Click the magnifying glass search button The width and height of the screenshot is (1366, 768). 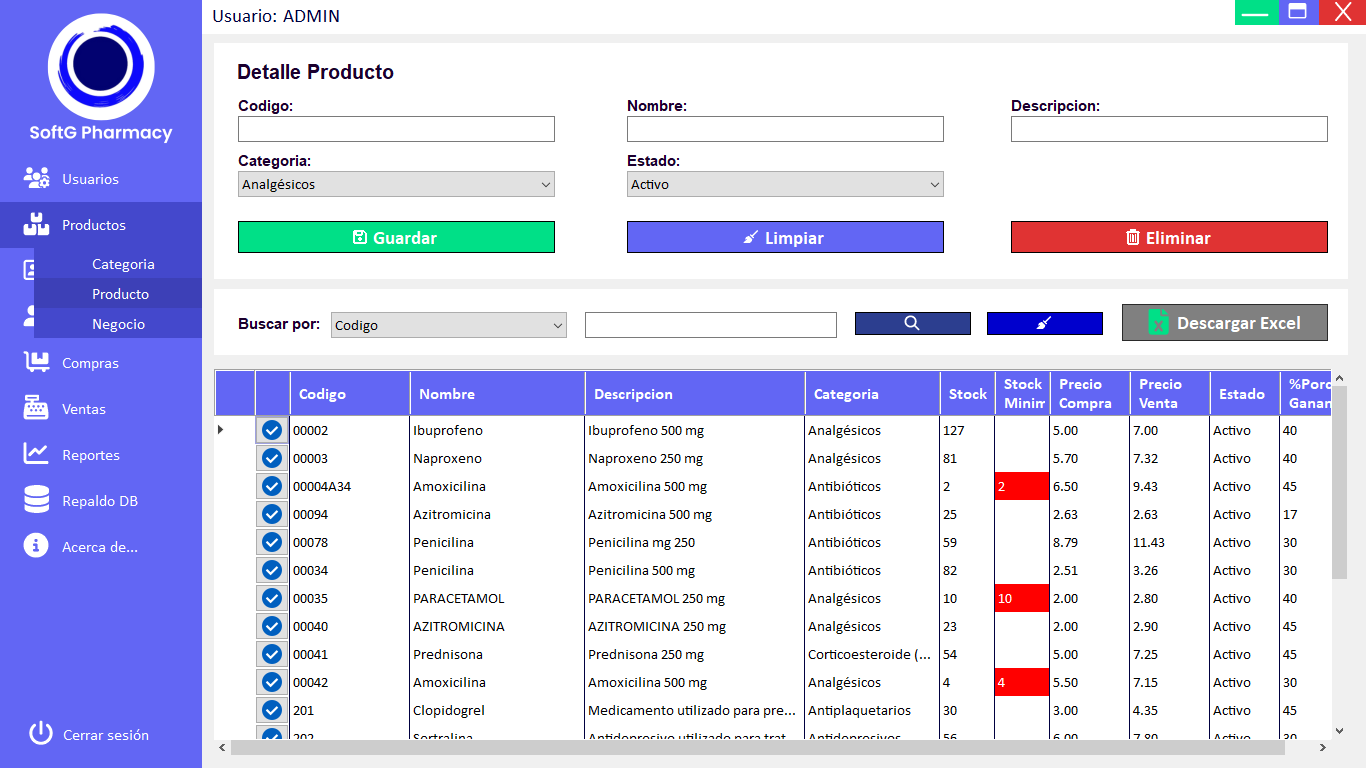pos(912,323)
